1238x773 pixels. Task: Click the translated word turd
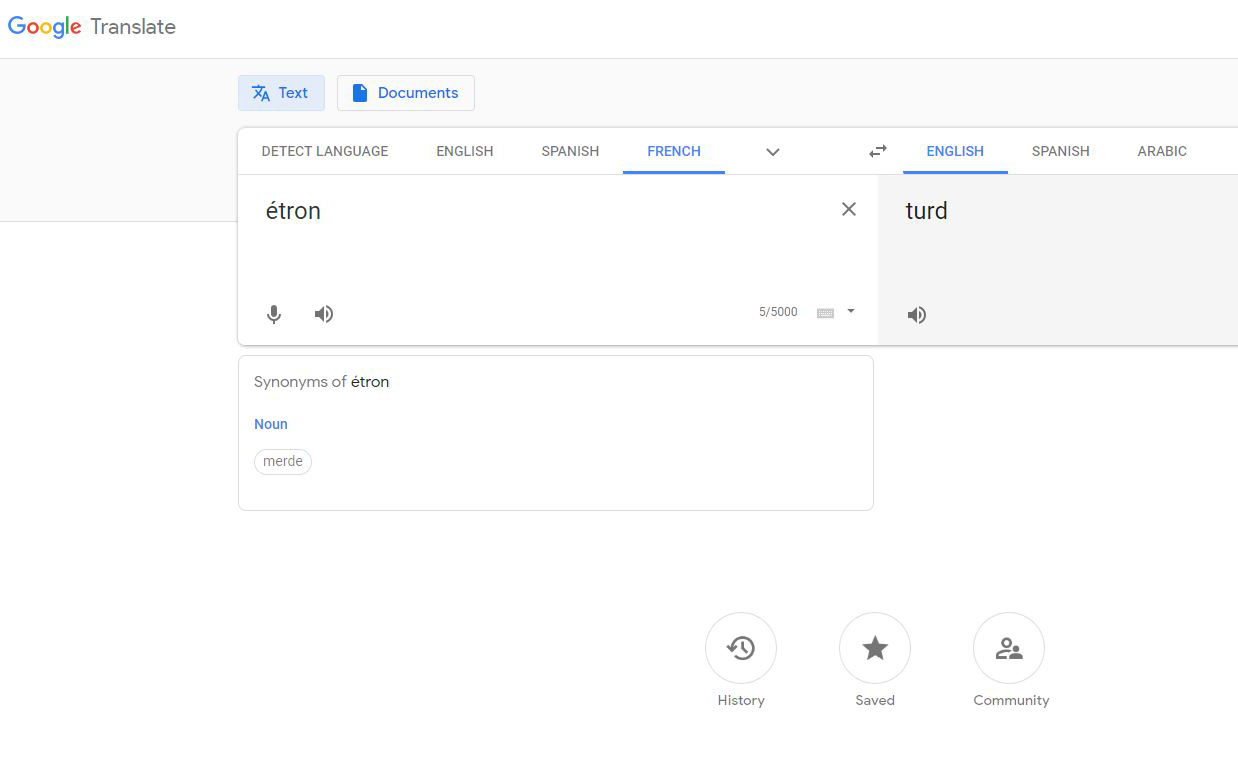coord(926,211)
